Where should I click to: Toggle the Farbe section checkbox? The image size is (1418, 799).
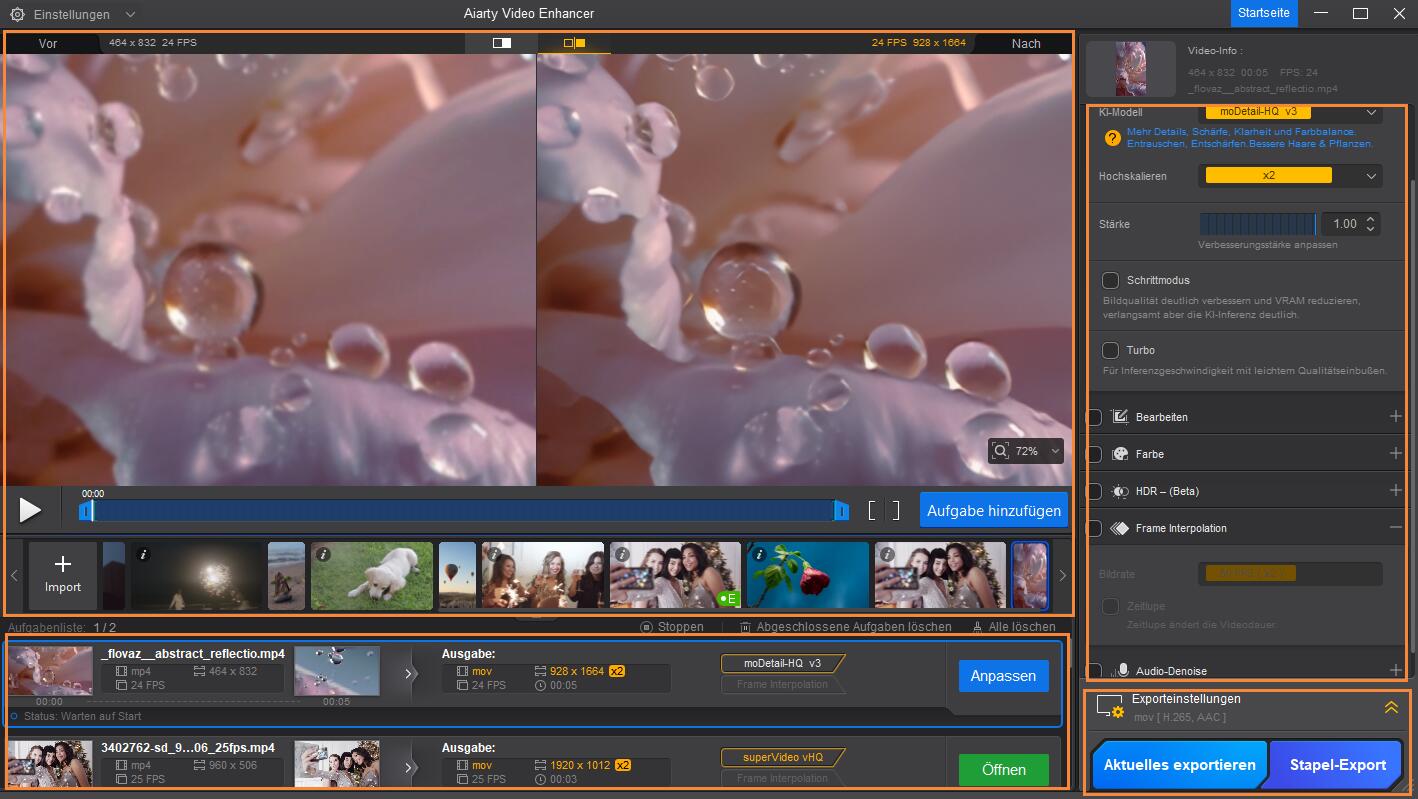1094,454
